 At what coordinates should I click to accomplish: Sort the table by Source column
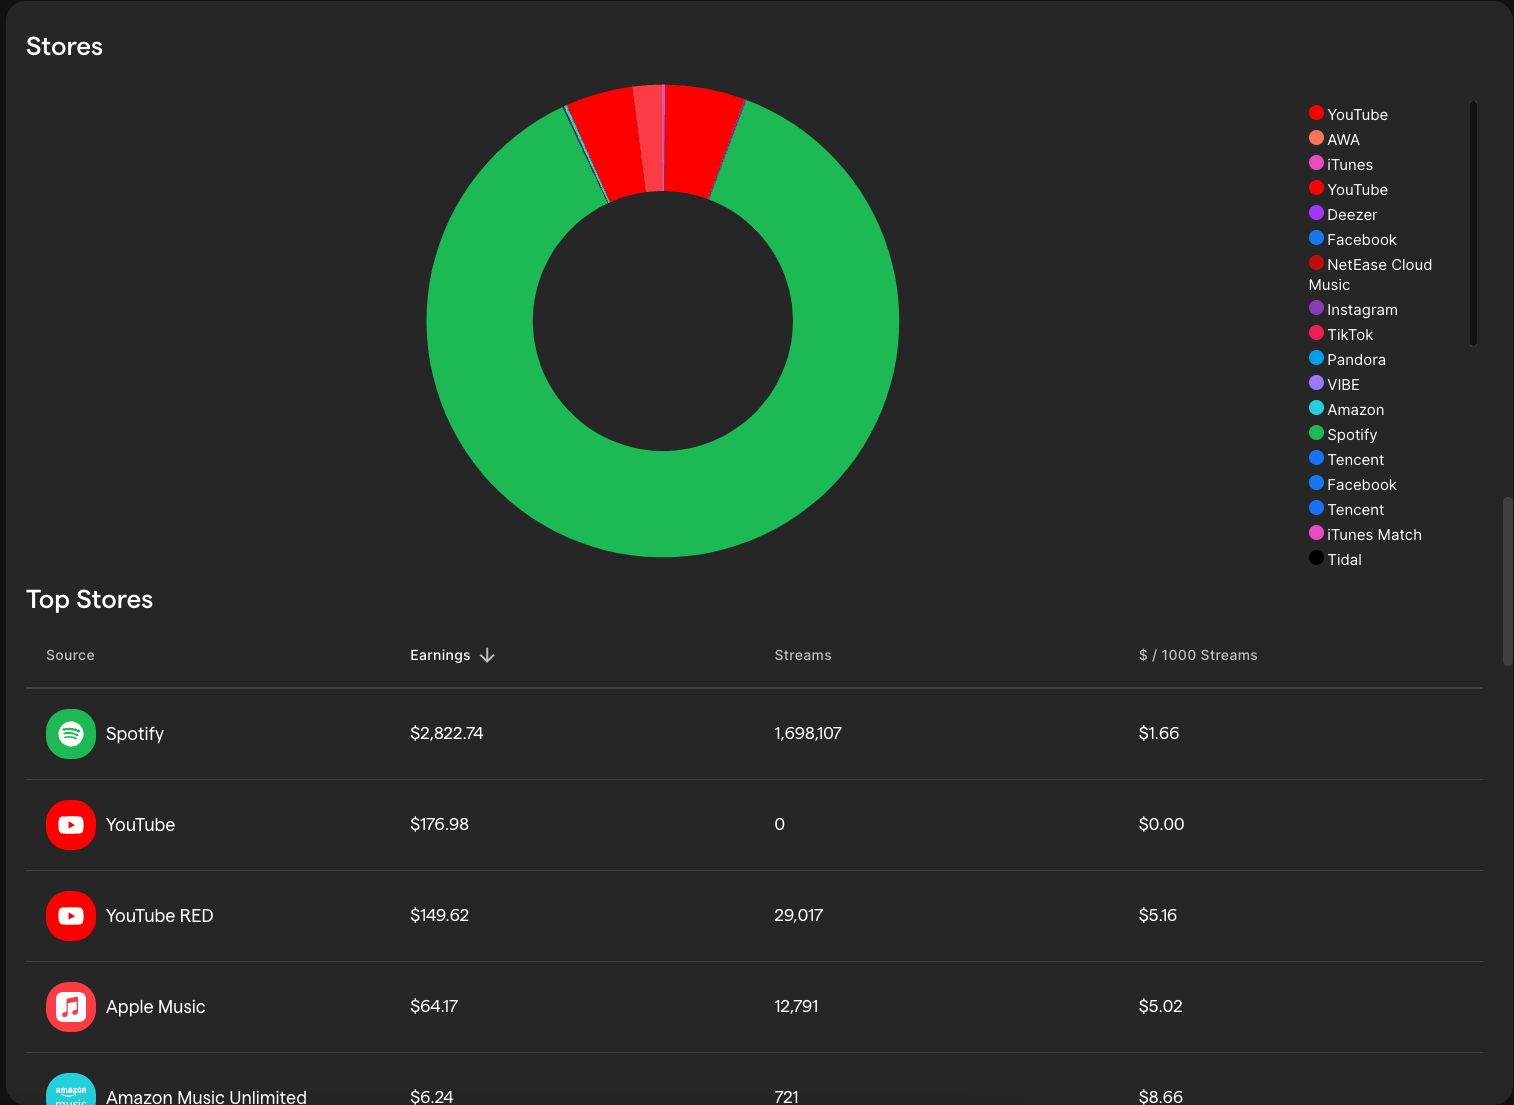(70, 655)
